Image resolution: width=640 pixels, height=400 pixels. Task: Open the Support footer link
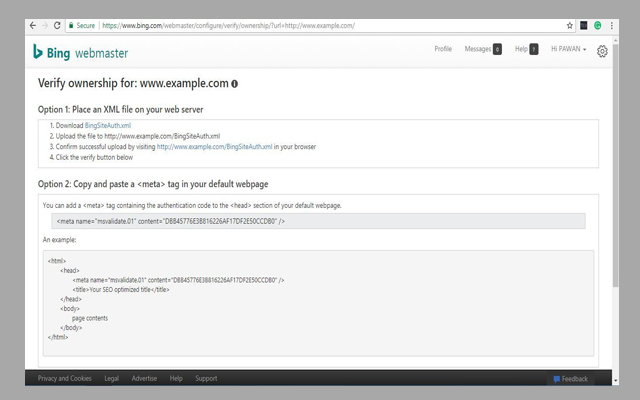(206, 378)
